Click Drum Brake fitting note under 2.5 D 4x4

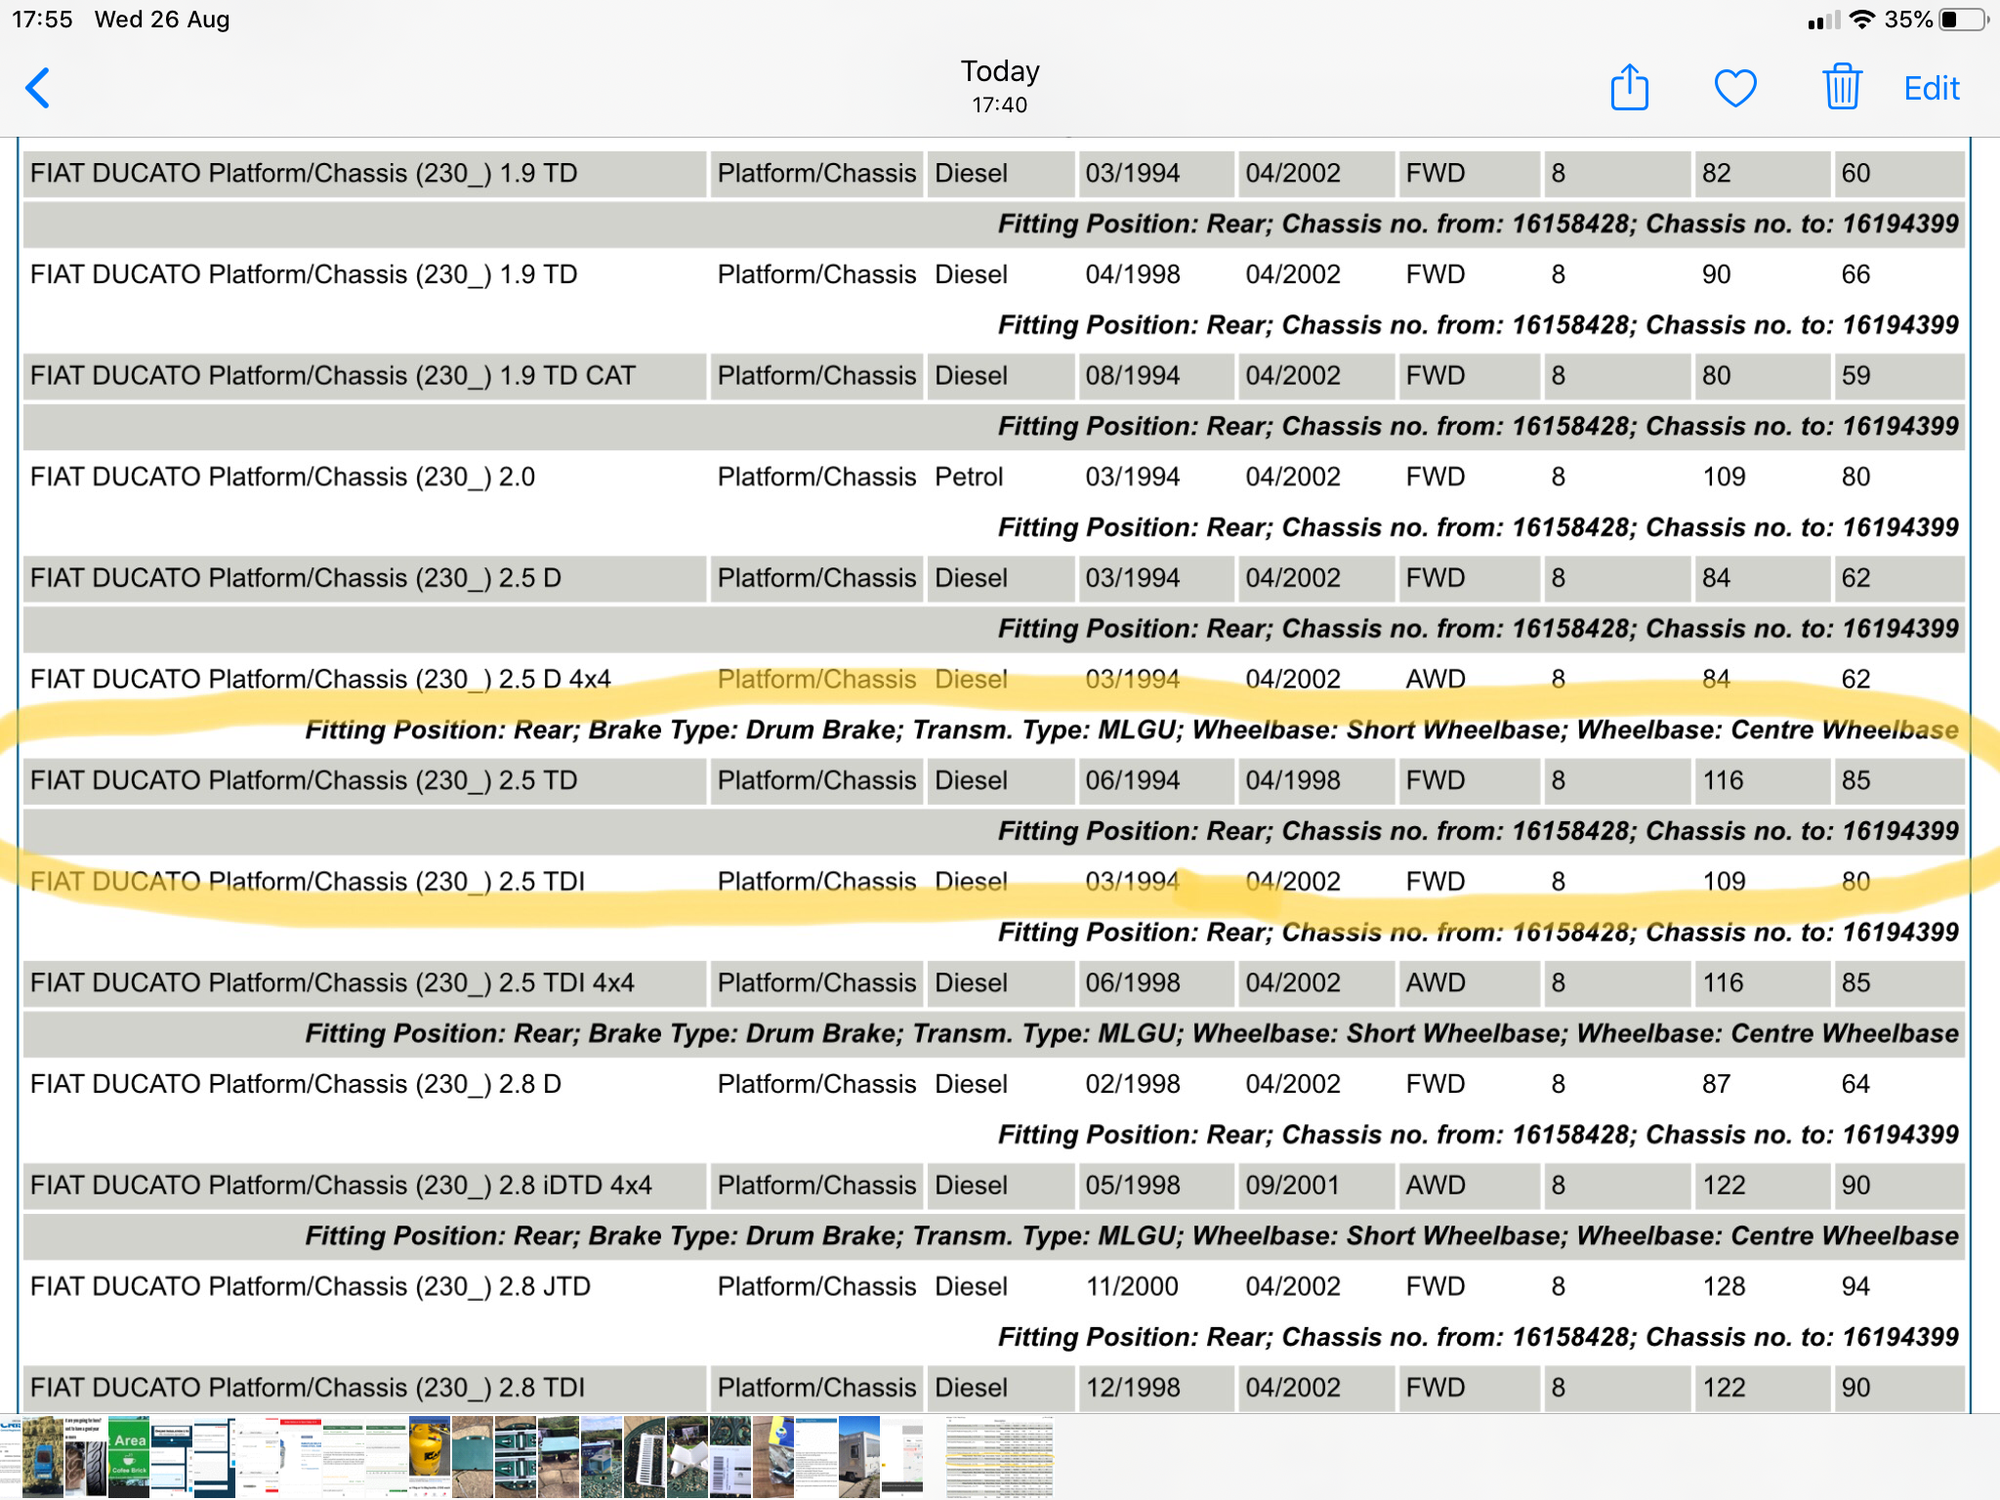(1132, 730)
